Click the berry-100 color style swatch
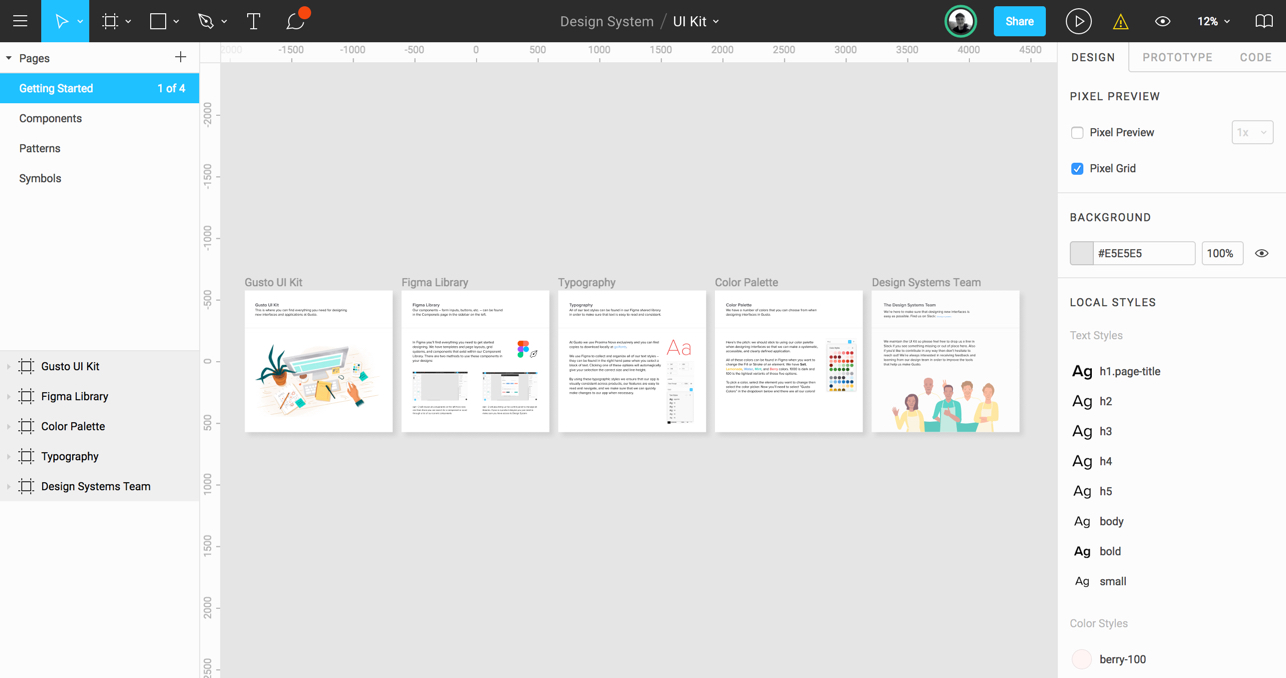 coord(1081,659)
